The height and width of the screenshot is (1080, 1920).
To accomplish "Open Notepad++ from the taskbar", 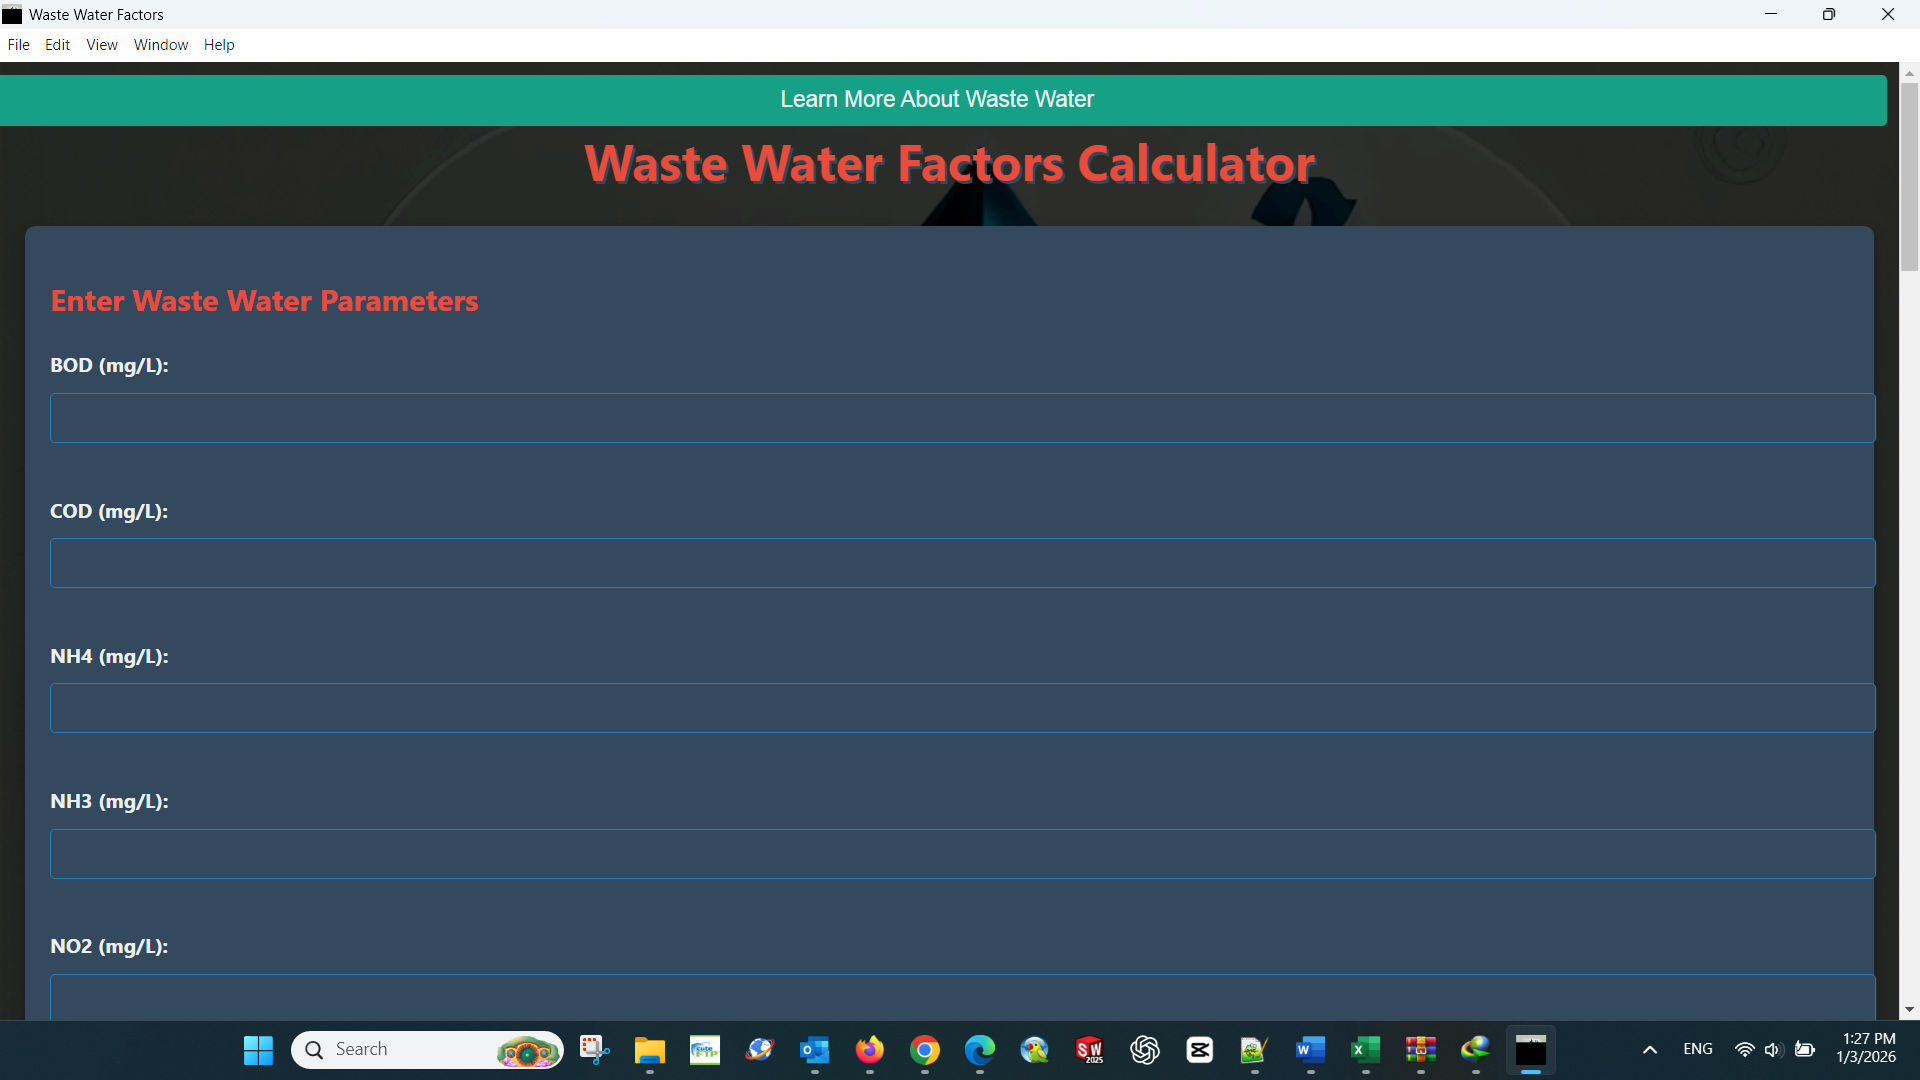I will point(1254,1049).
